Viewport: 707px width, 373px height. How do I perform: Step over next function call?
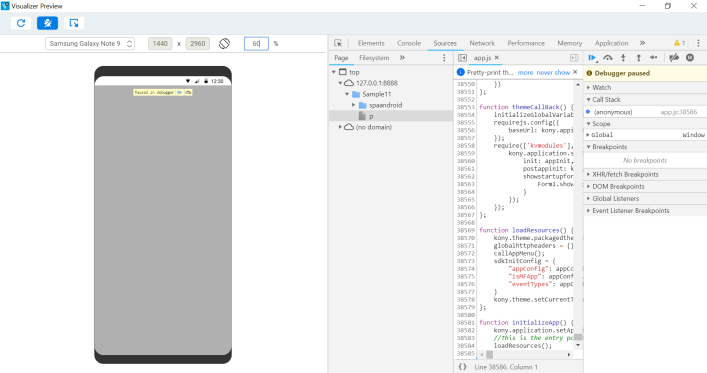pos(608,58)
